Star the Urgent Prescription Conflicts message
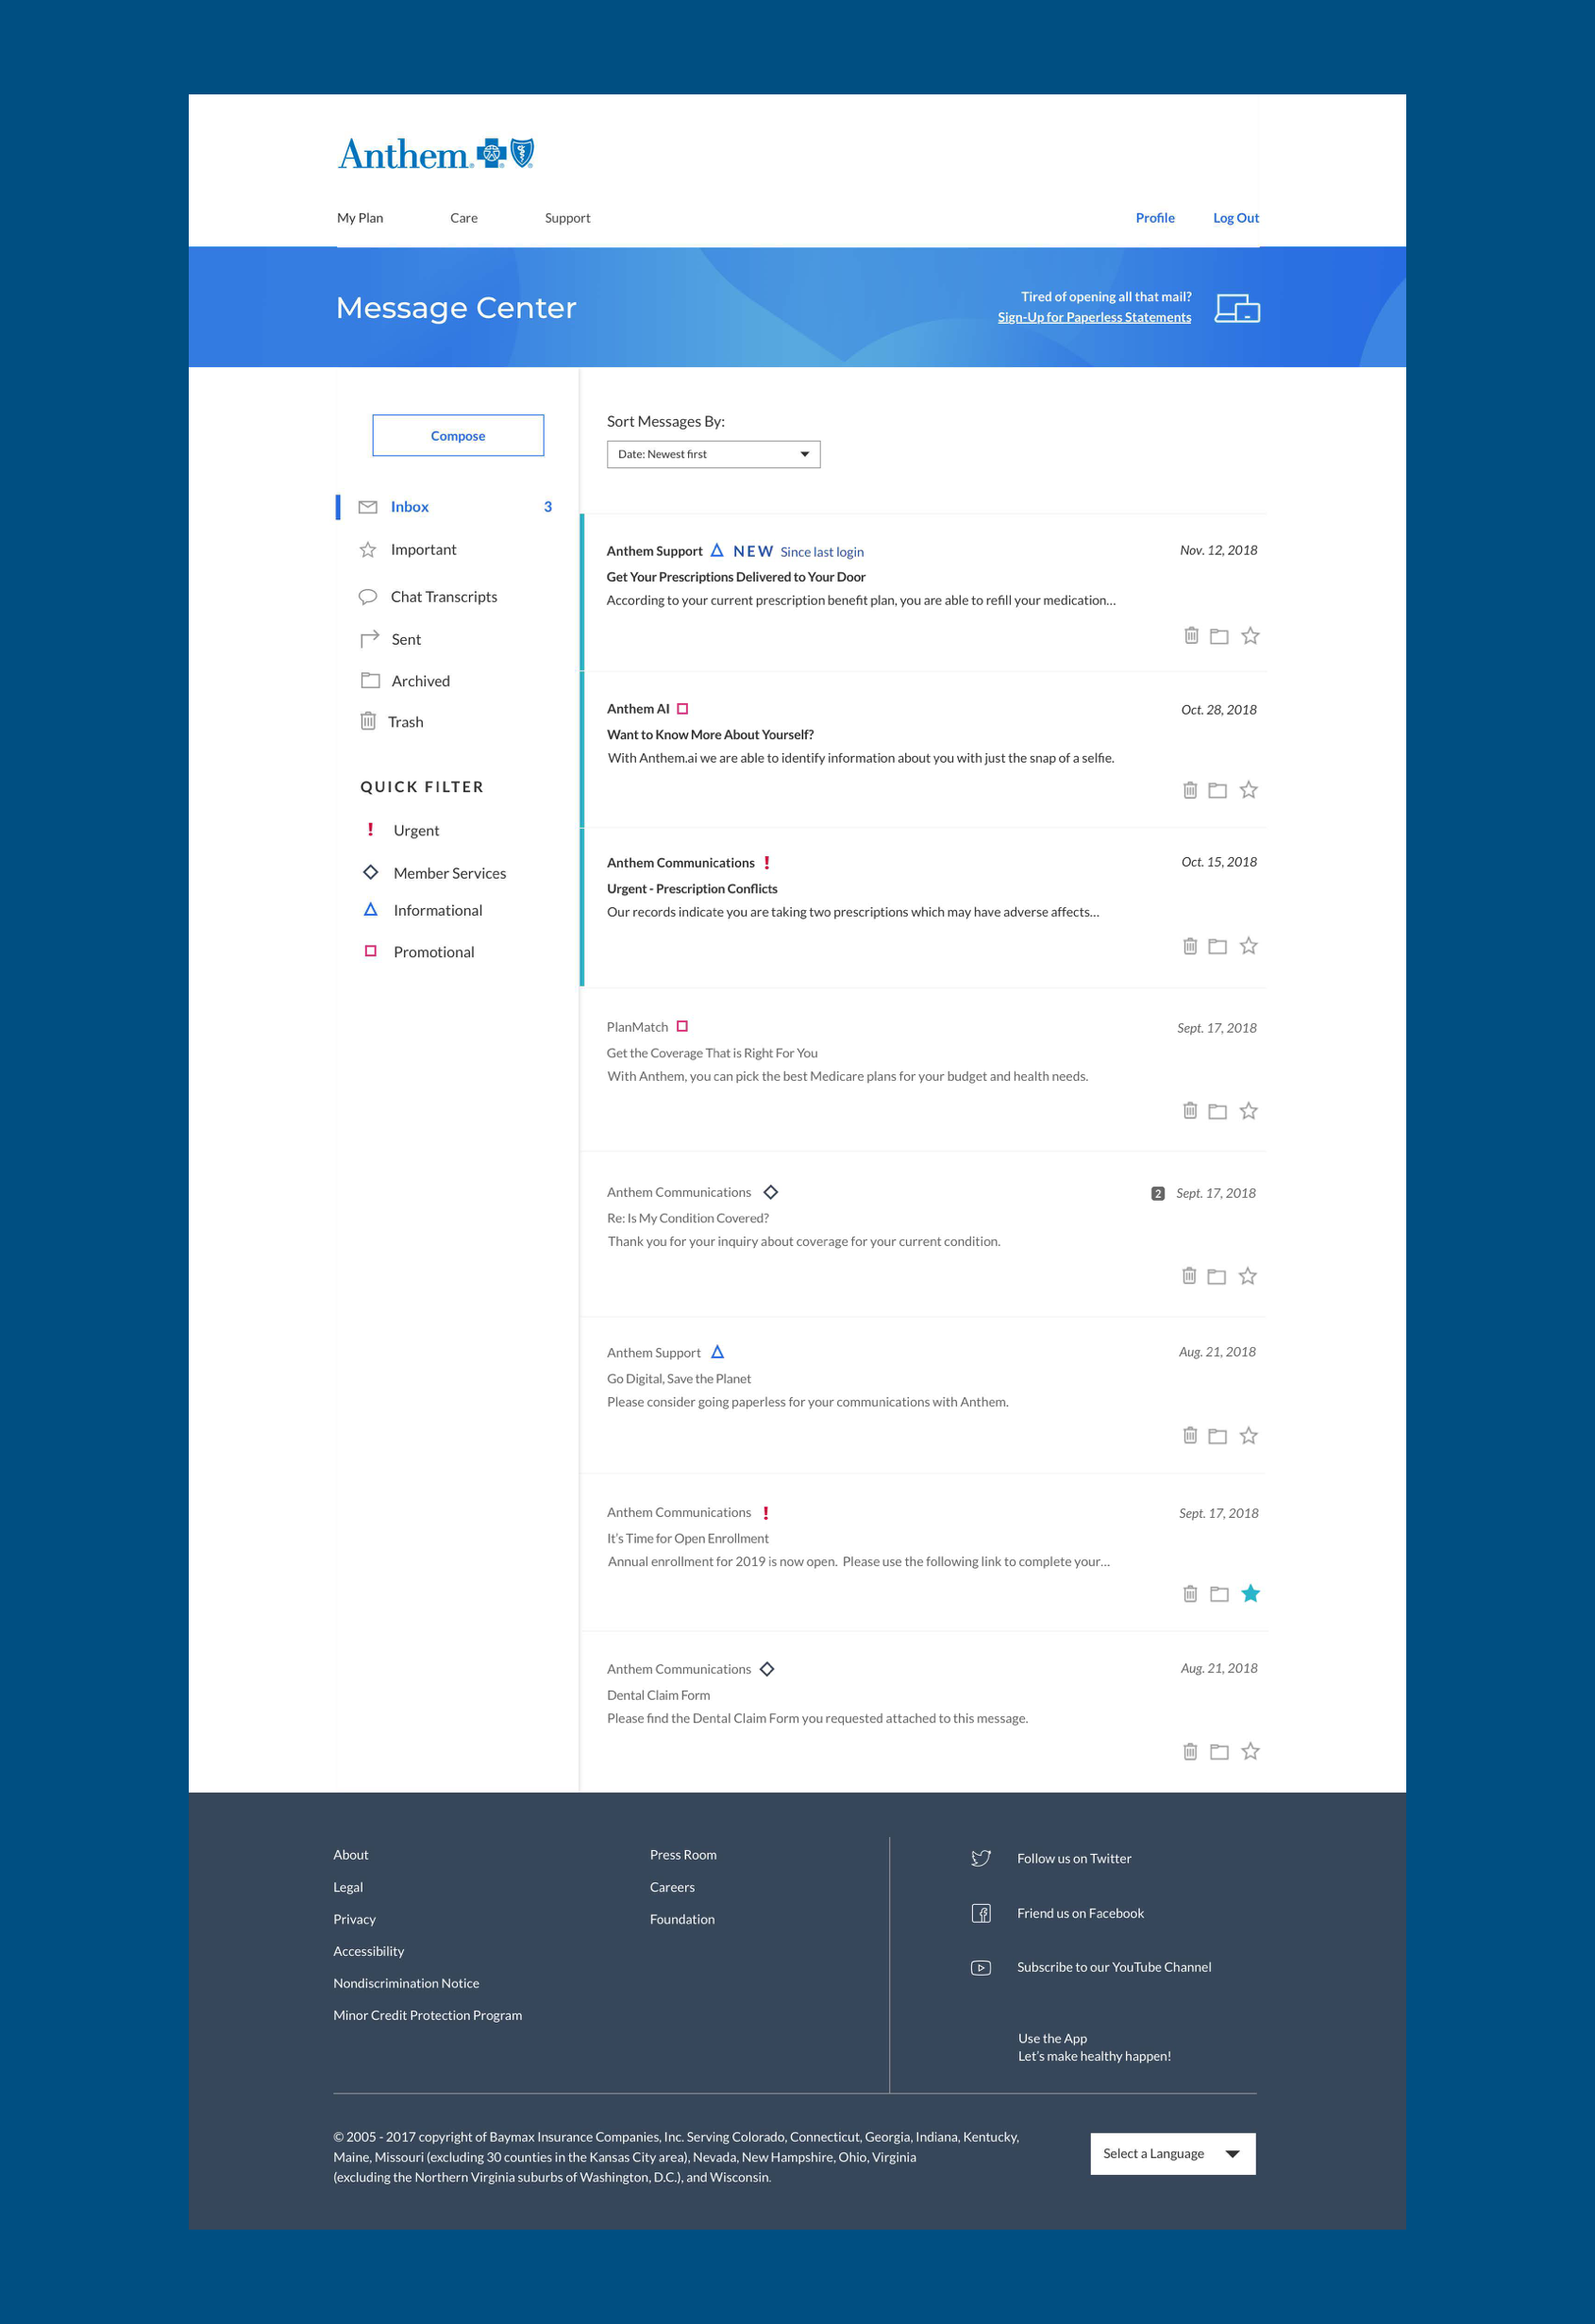The height and width of the screenshot is (2324, 1595). click(1248, 946)
